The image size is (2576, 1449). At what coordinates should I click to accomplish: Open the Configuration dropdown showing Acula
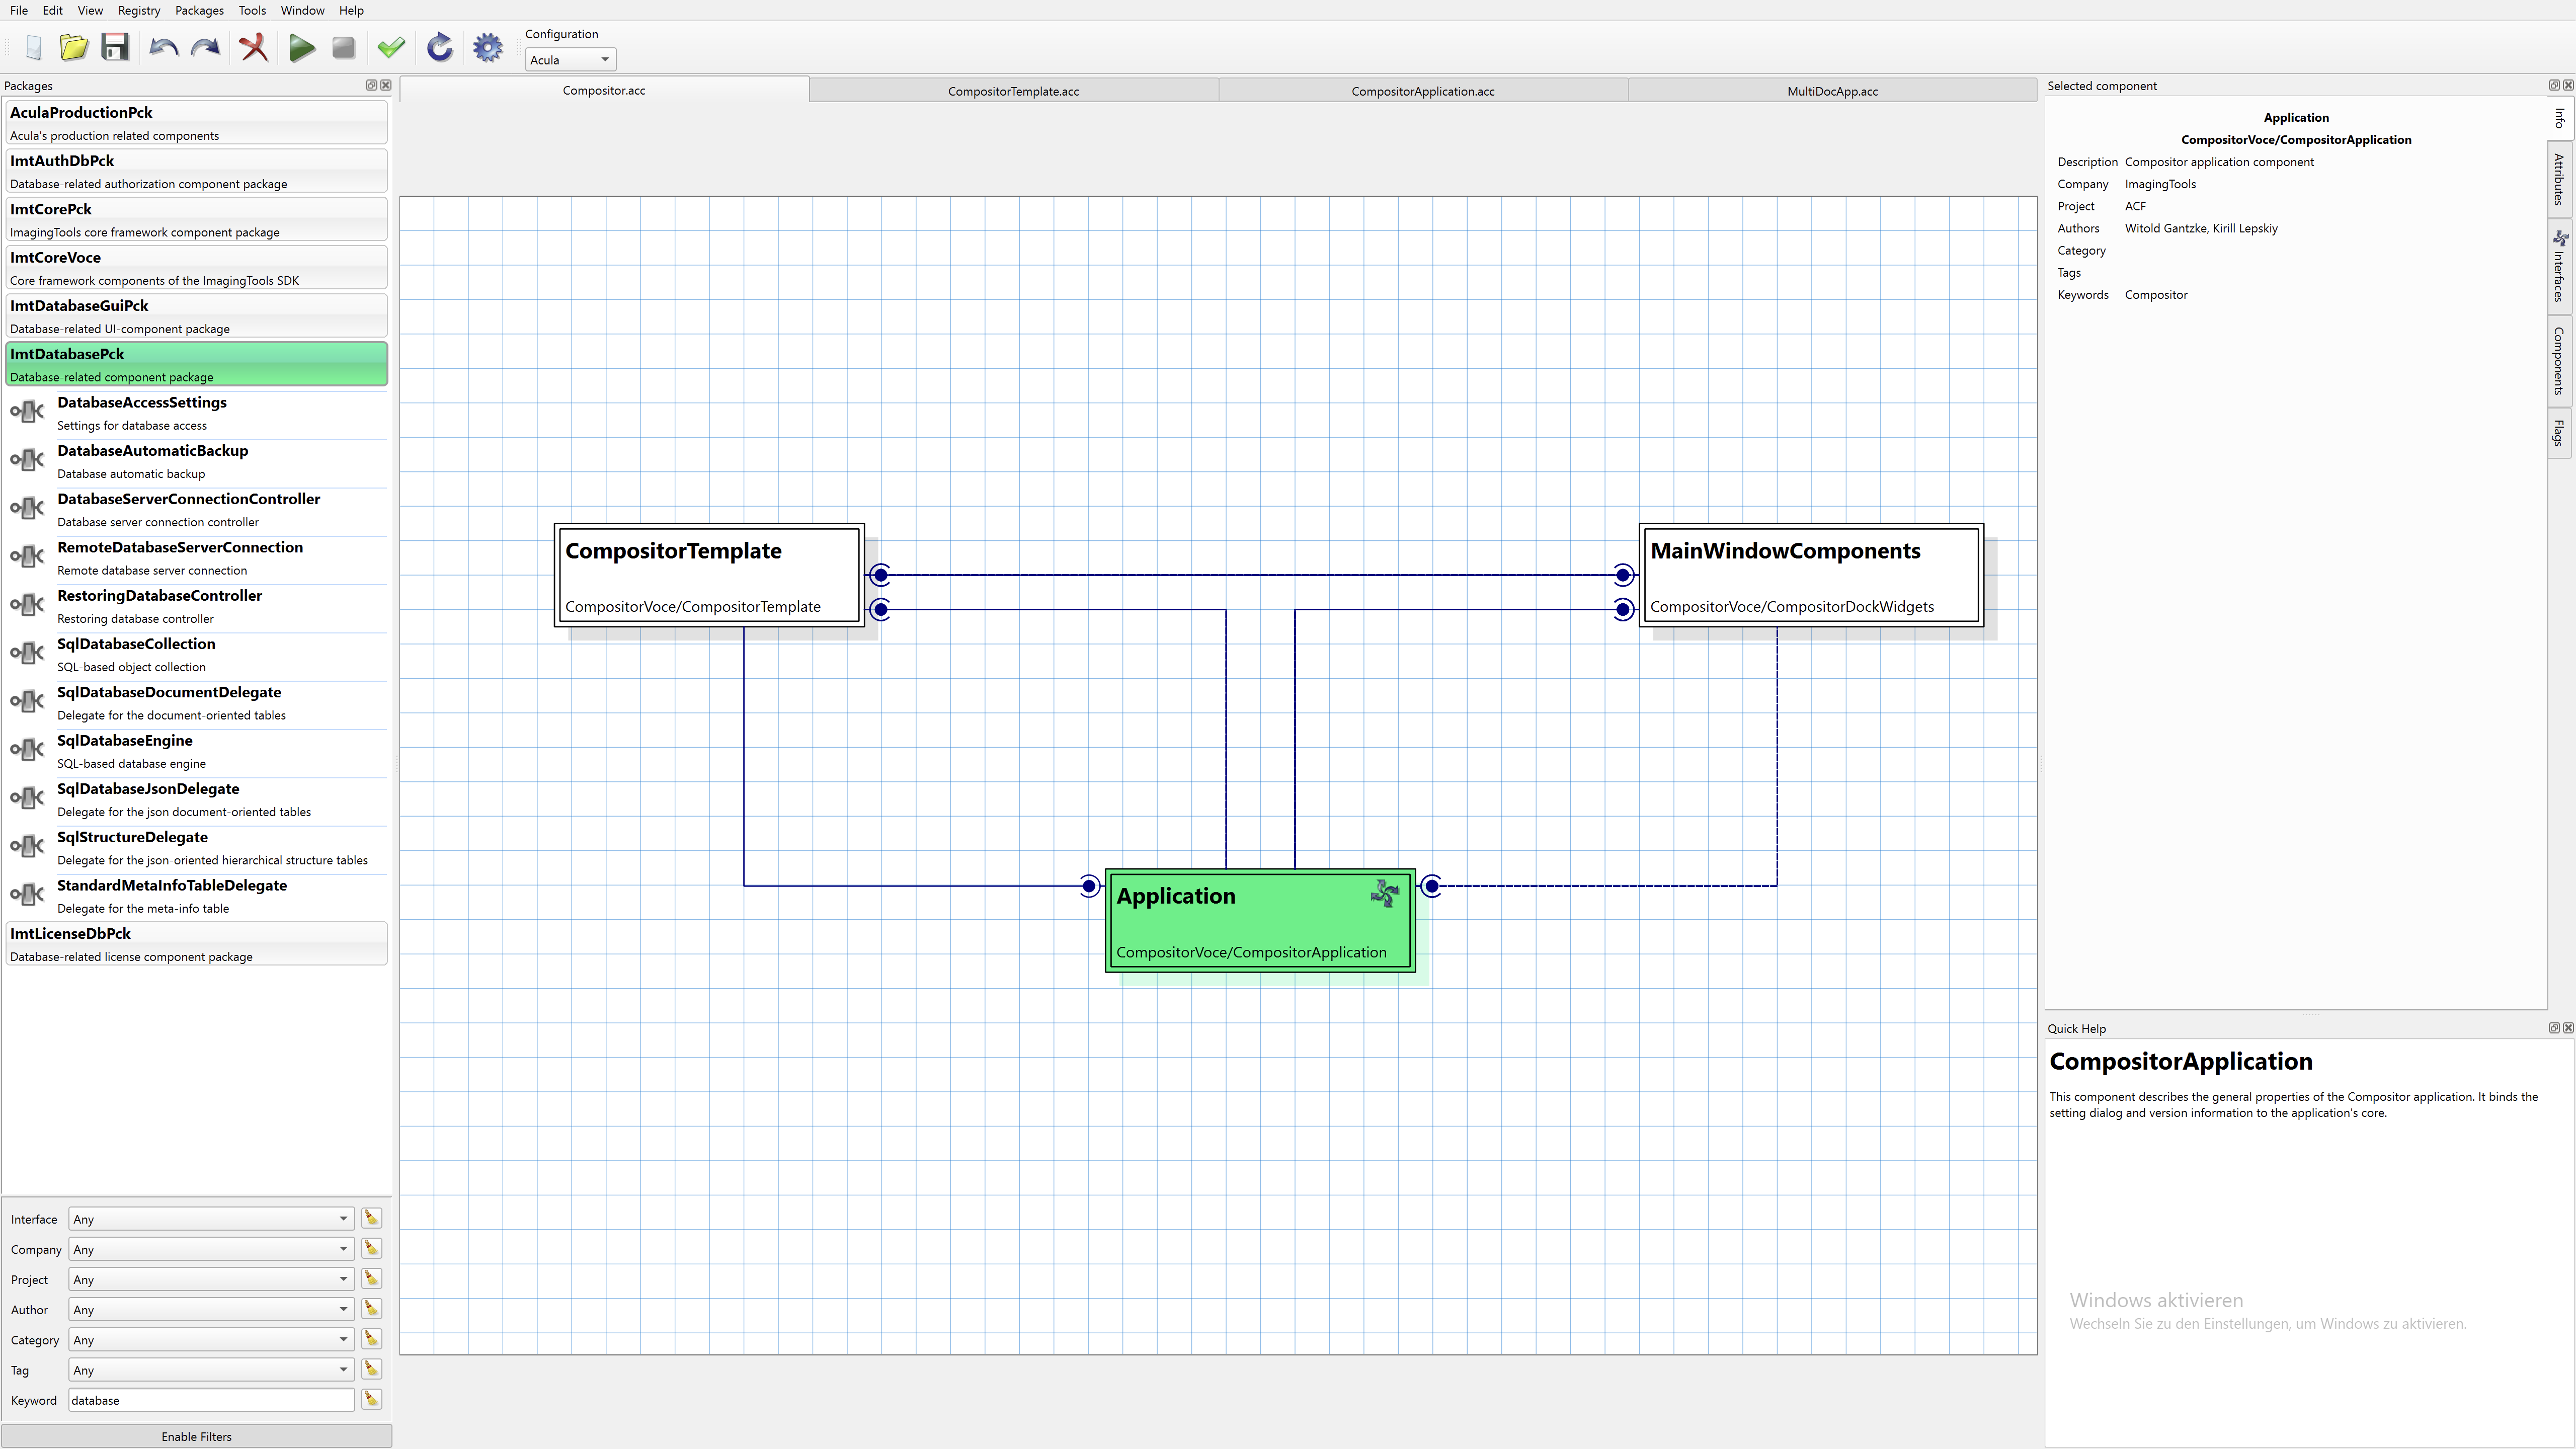(570, 60)
